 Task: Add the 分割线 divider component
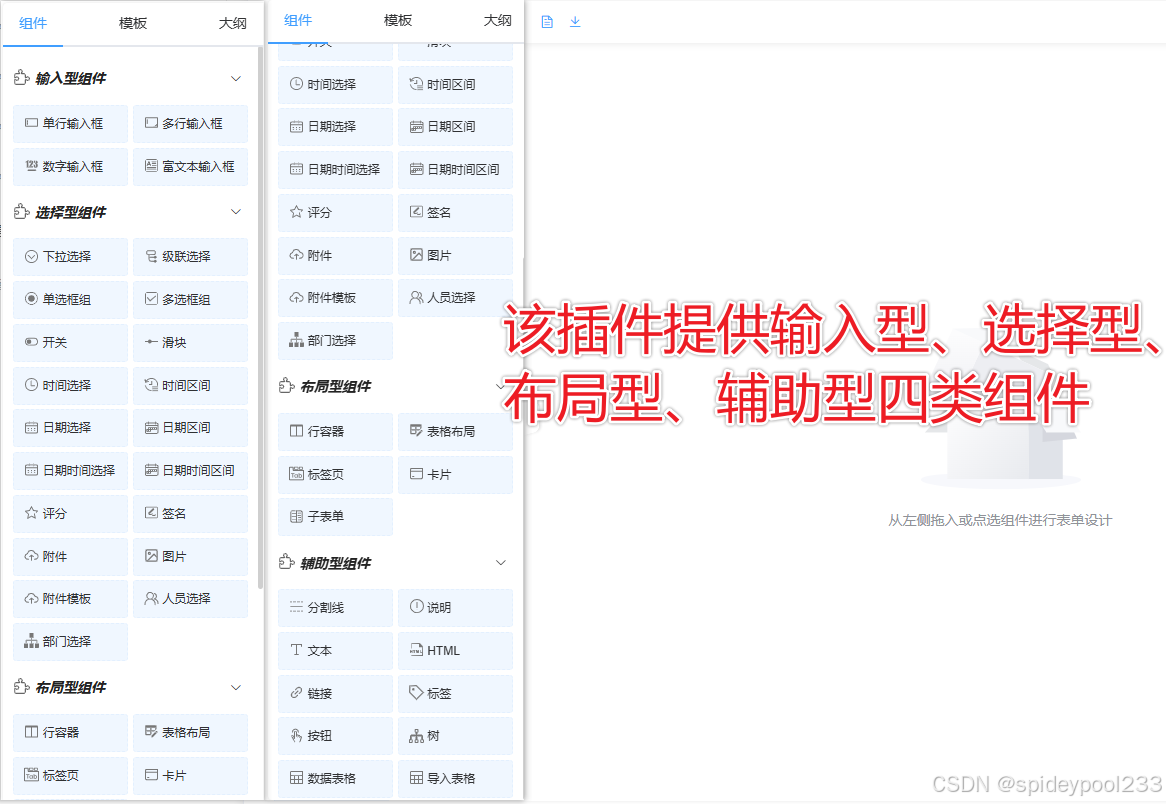pyautogui.click(x=335, y=608)
